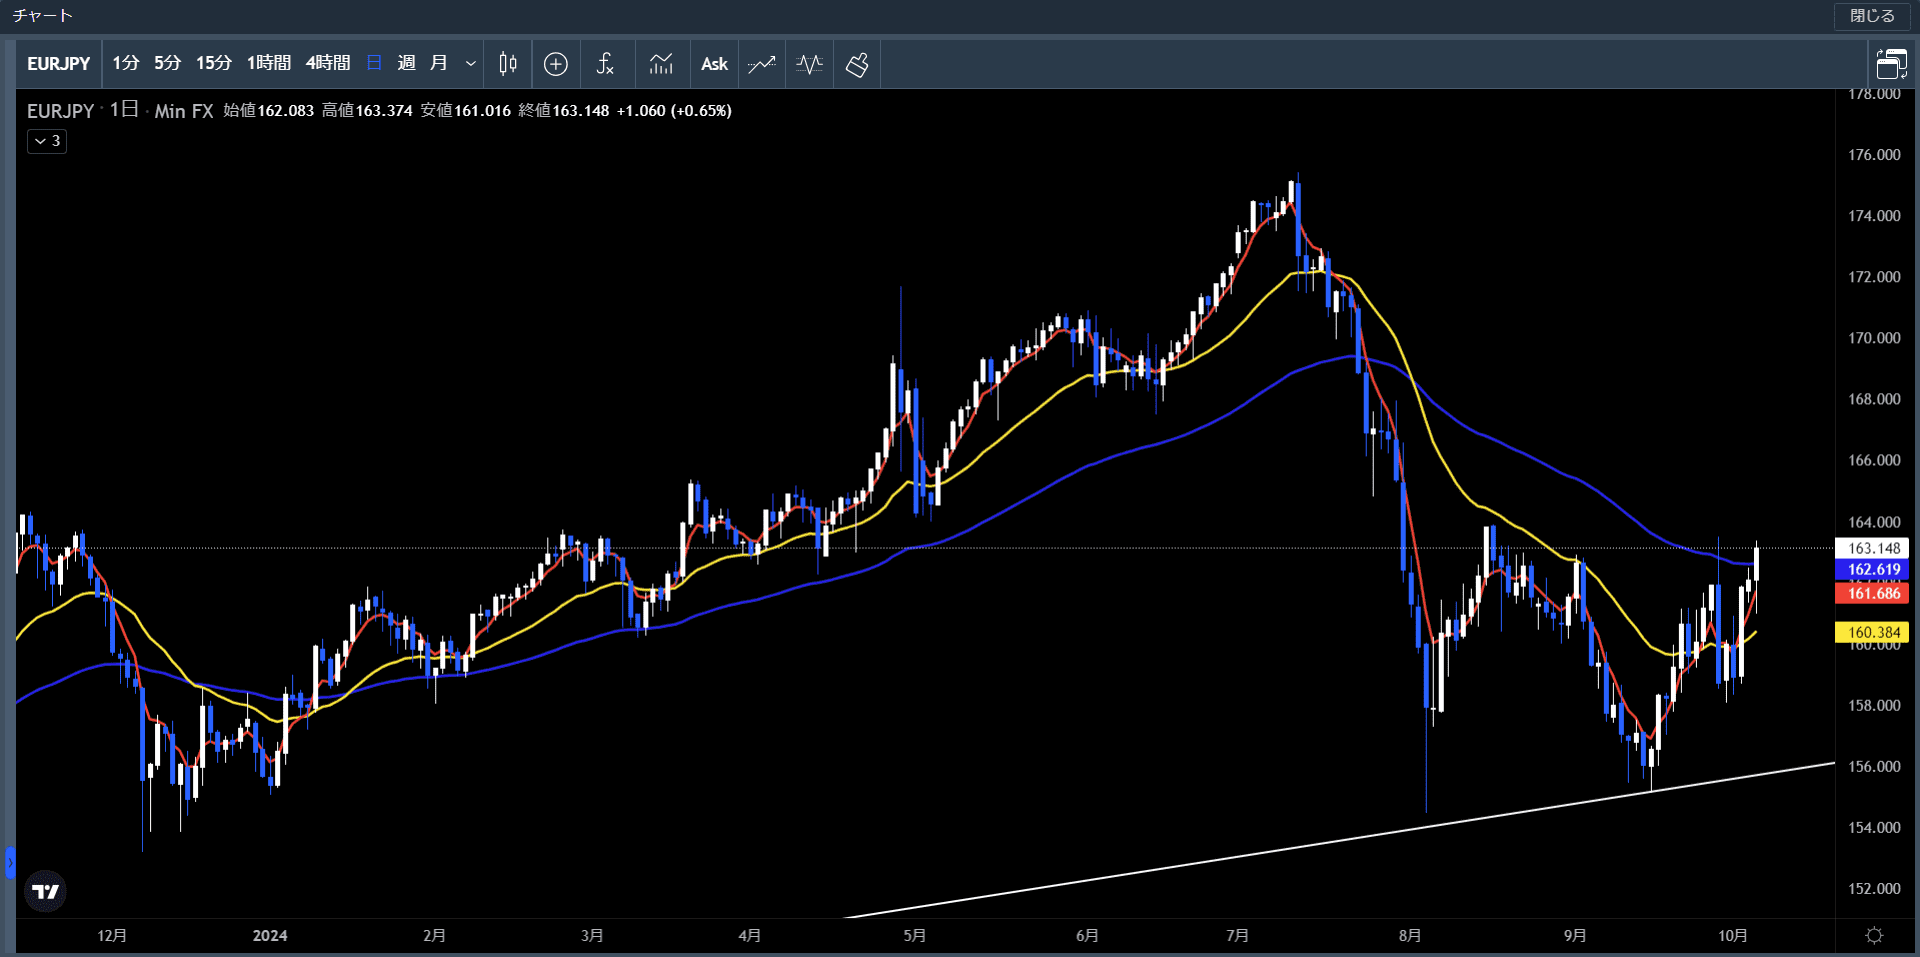The image size is (1920, 957).
Task: Open the fx indicators menu
Action: 605,64
